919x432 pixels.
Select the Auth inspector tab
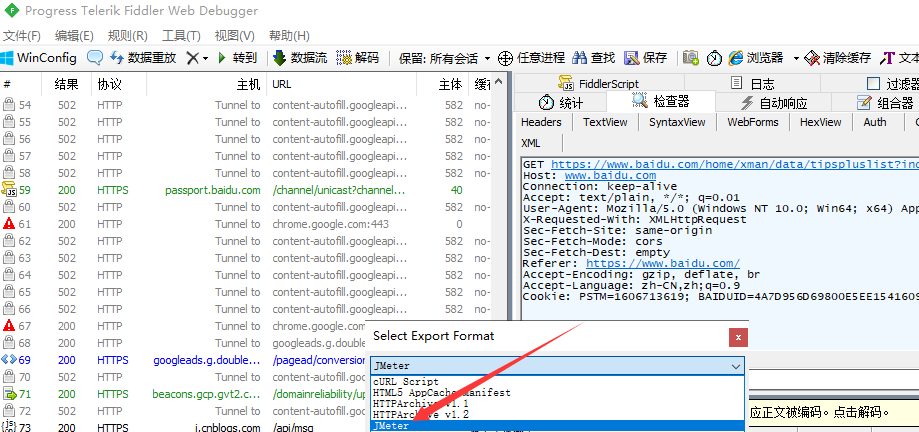click(874, 122)
